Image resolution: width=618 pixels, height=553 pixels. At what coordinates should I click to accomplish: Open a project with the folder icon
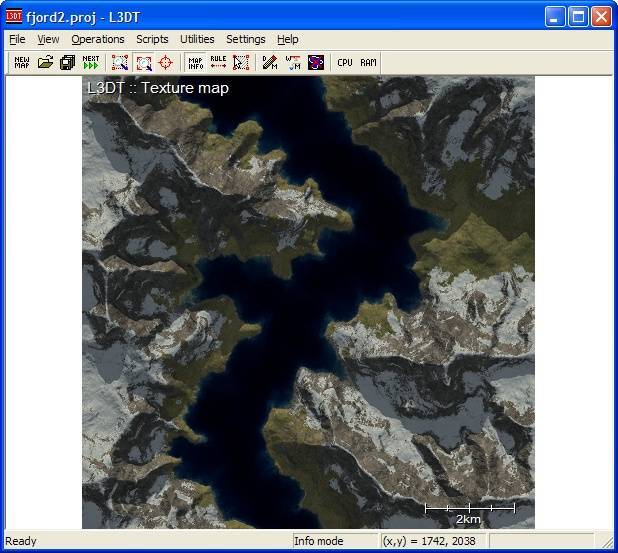(x=45, y=62)
